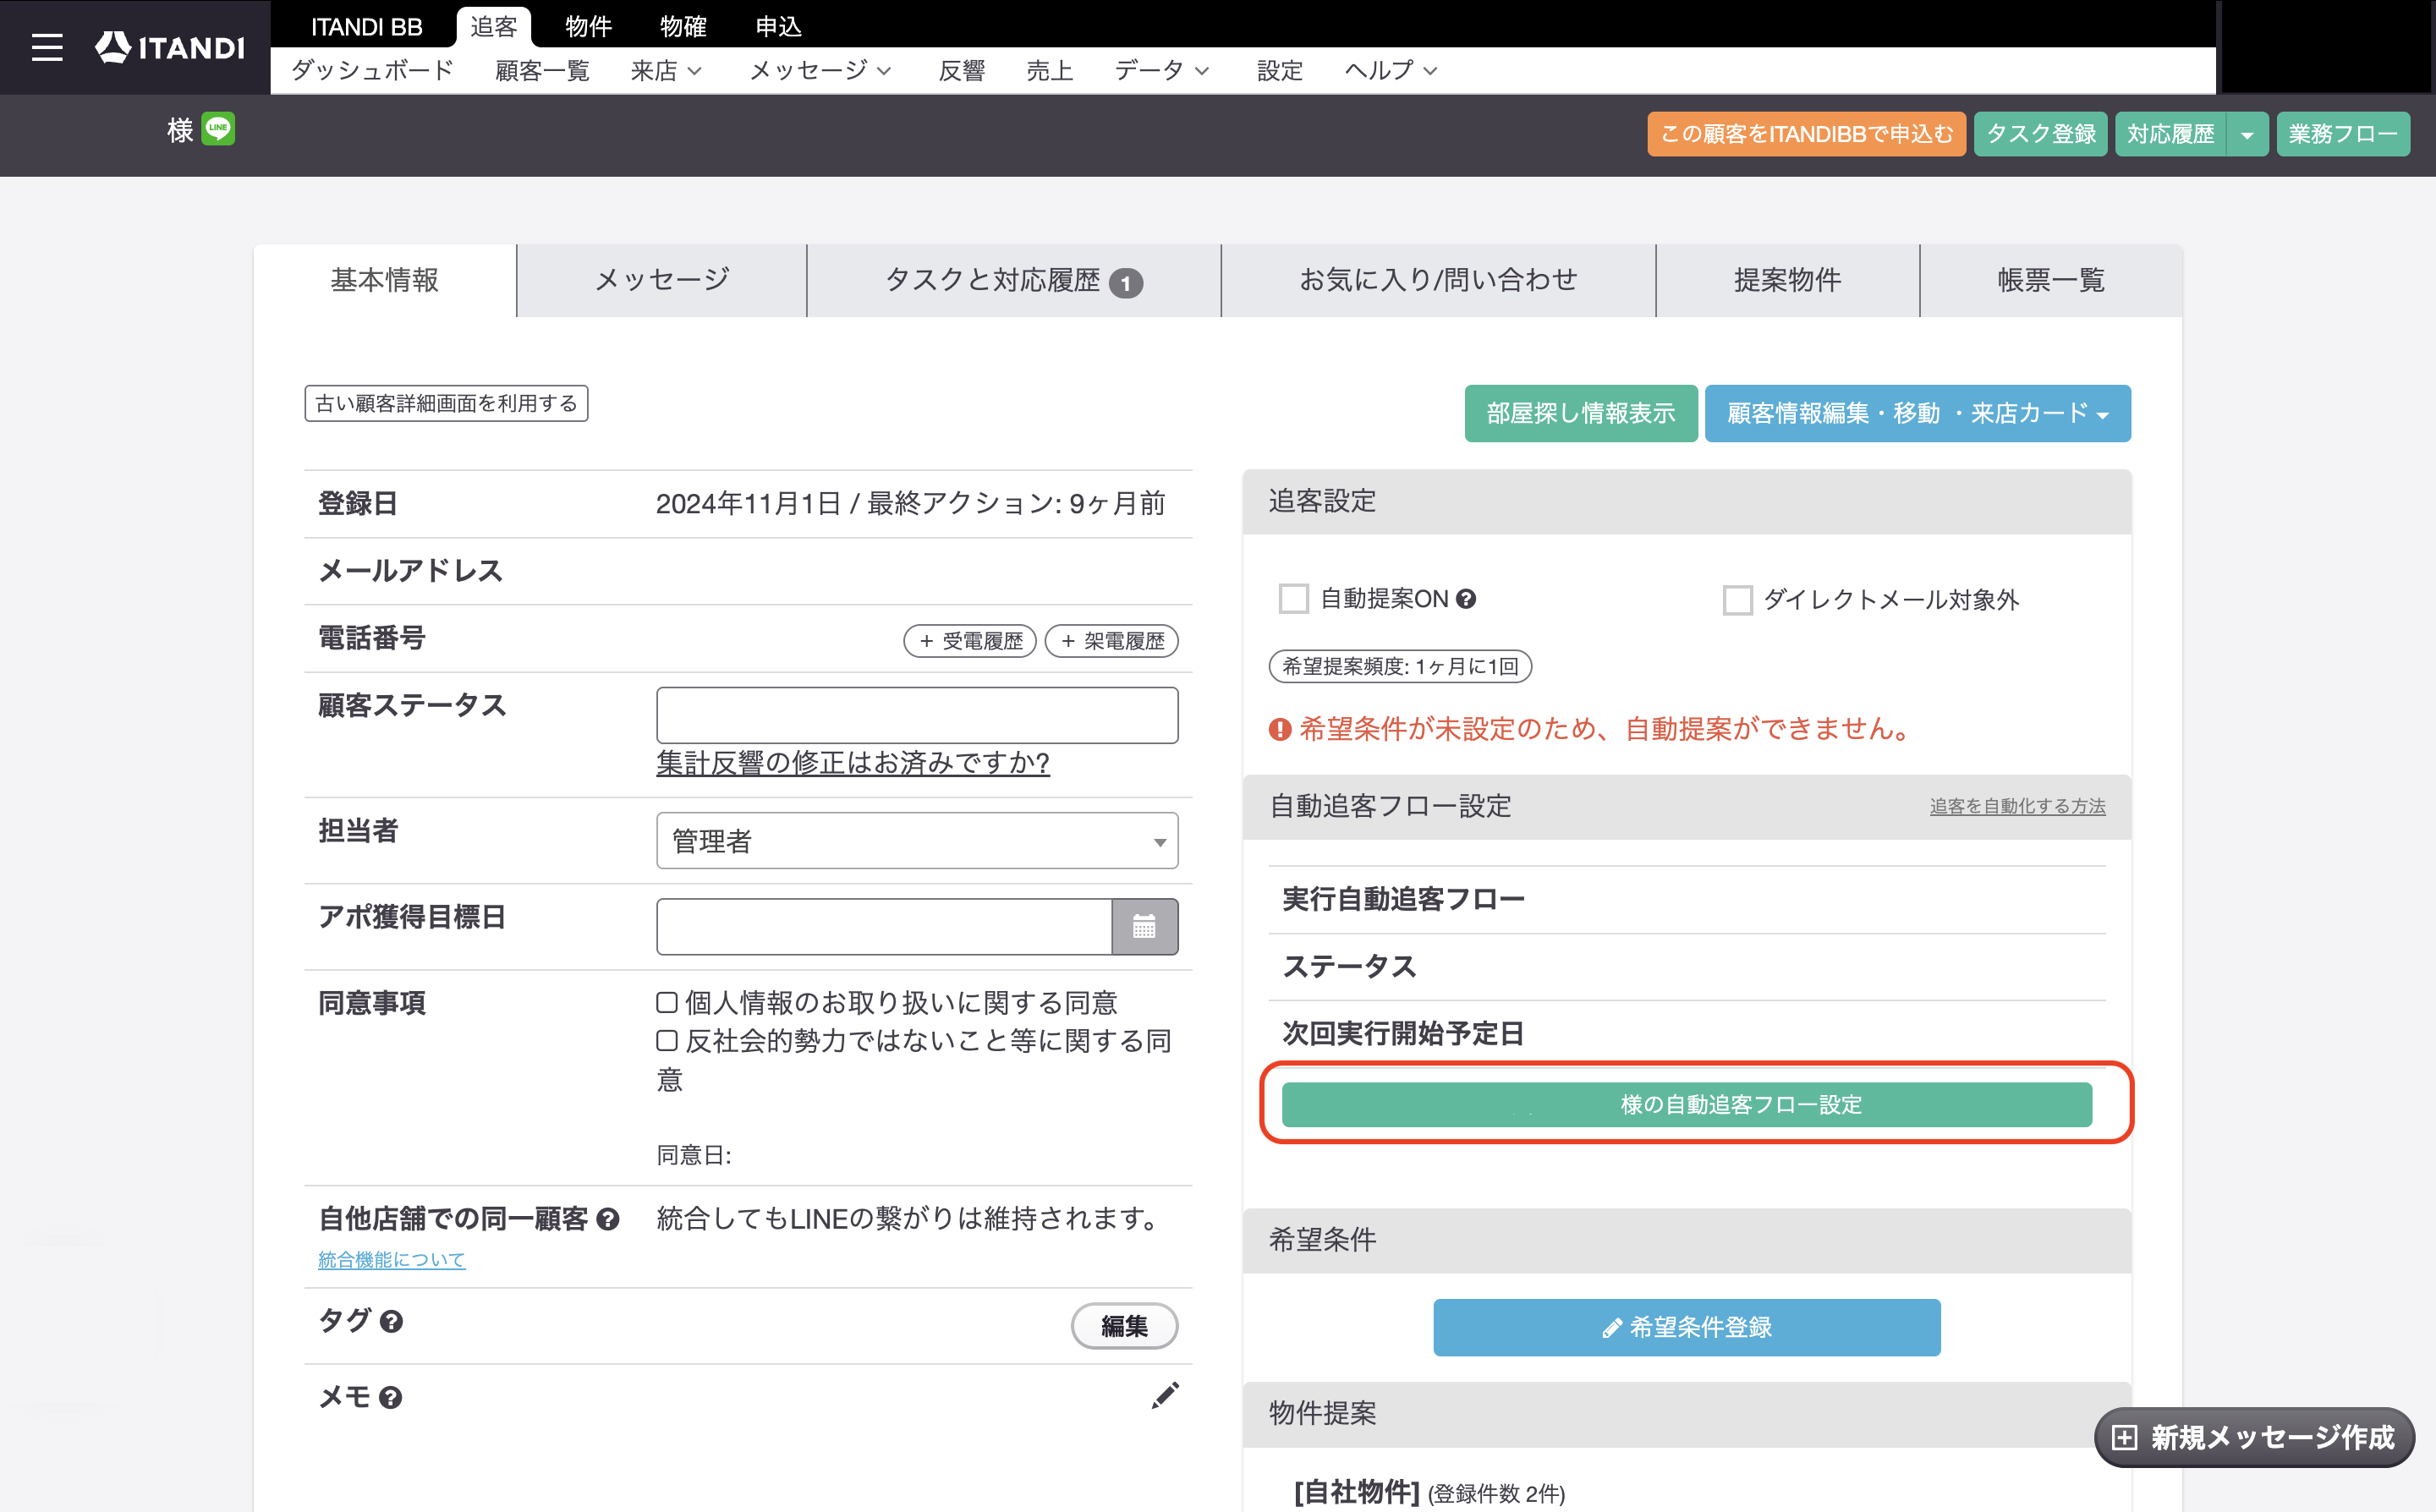Screen dimensions: 2436x1512
Task: Click the タスク登録 button
Action: [2040, 134]
